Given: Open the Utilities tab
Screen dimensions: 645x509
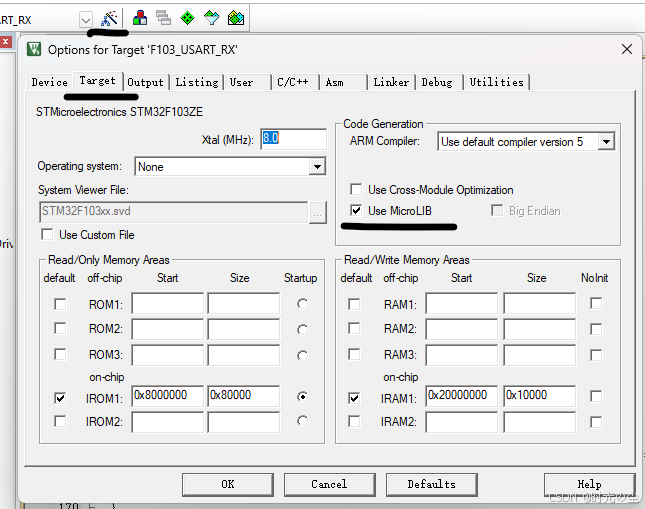Looking at the screenshot, I should tap(496, 82).
